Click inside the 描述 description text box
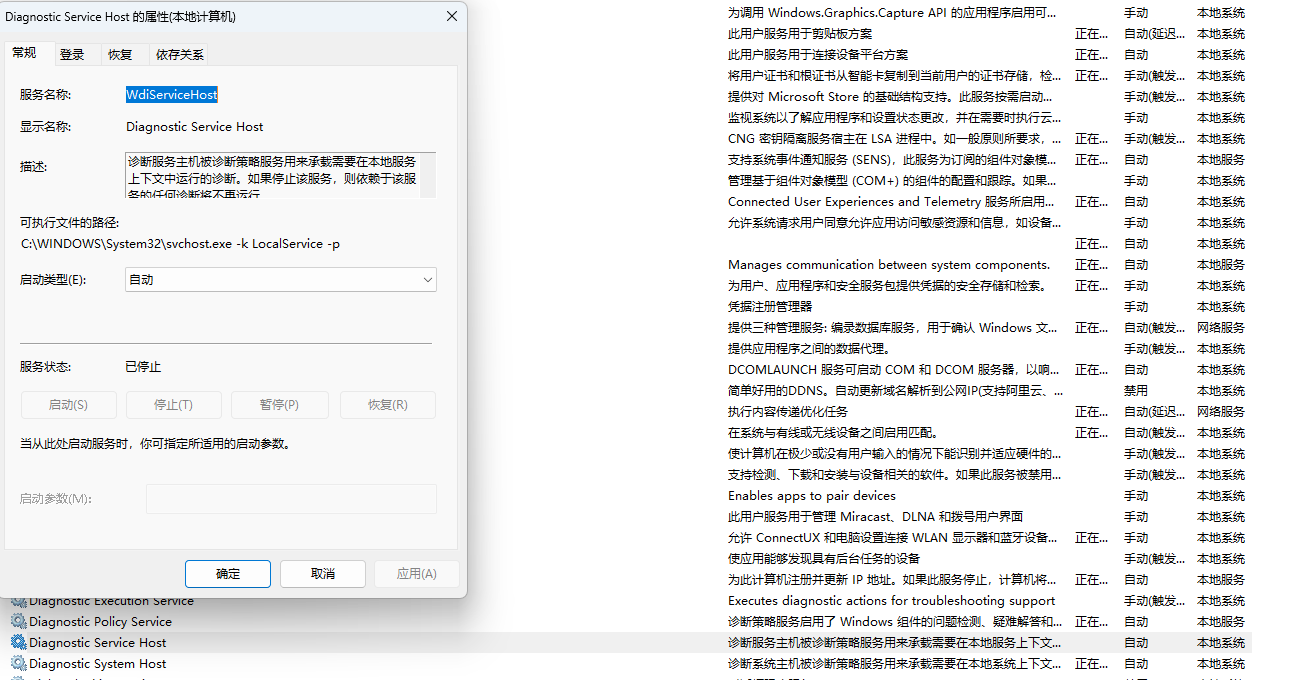 coord(281,175)
